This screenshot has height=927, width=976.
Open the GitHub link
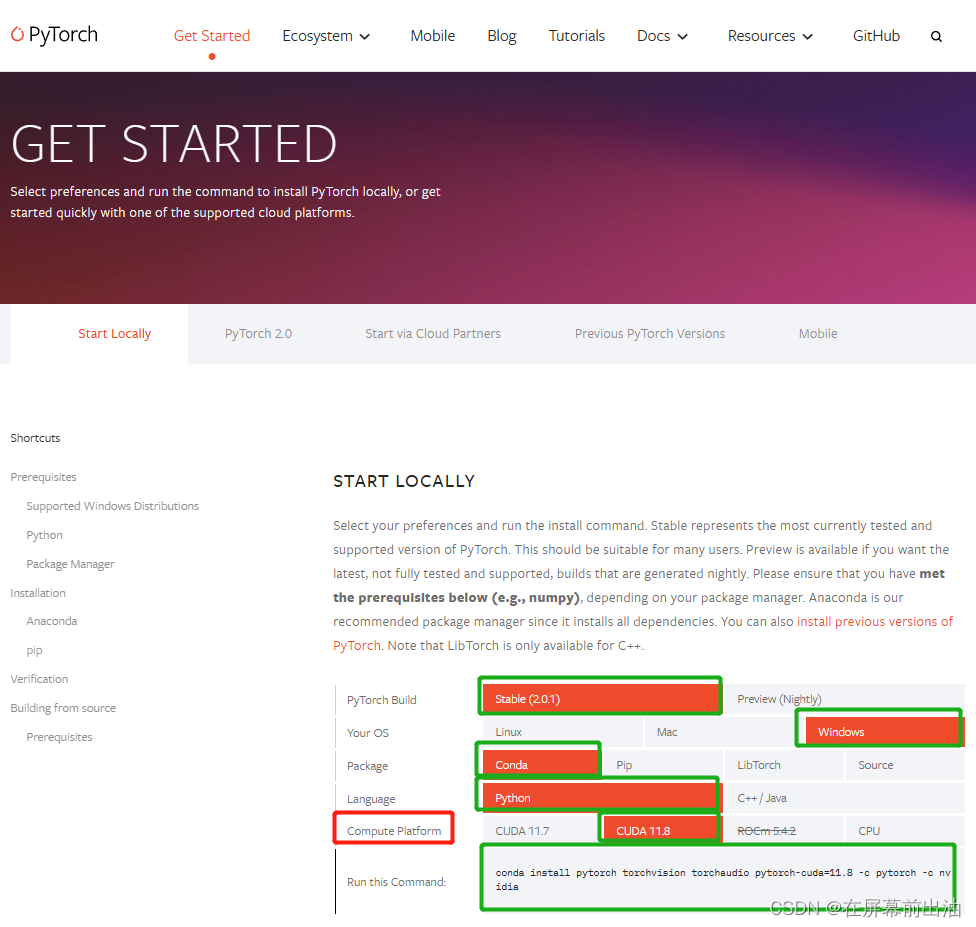(876, 36)
